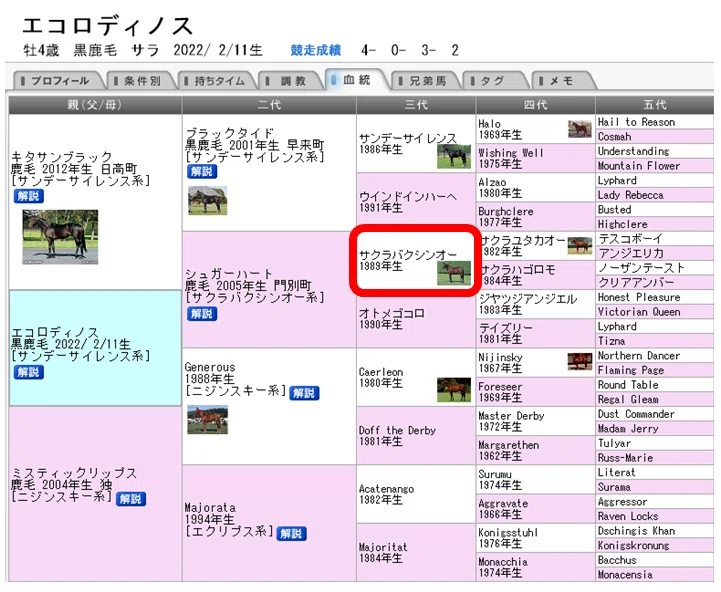This screenshot has width=721, height=592.
Task: Select Victorian Queen entry
Action: point(655,311)
